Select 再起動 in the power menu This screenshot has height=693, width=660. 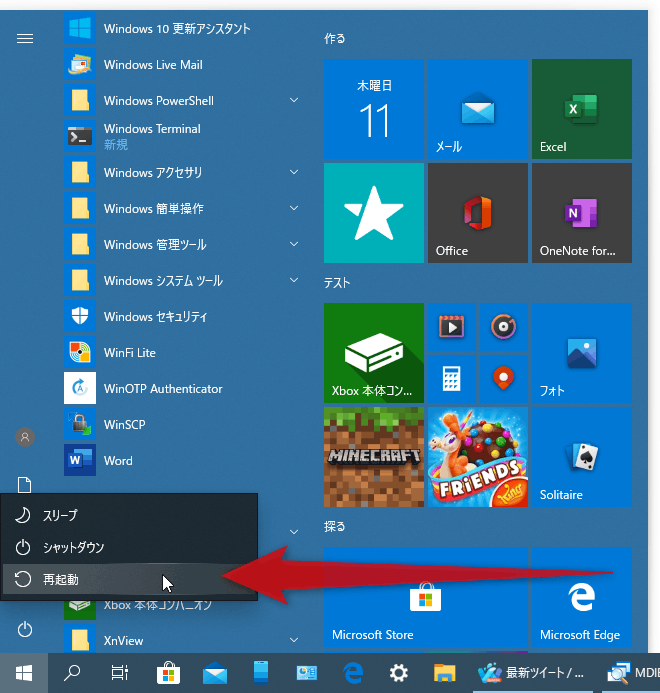coord(129,579)
